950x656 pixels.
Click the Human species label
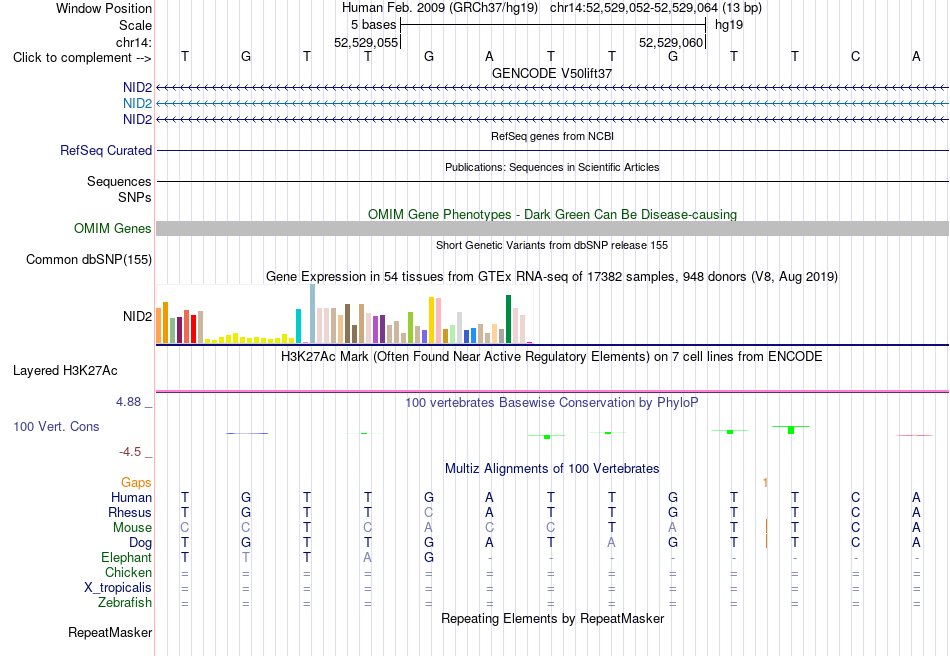click(x=131, y=497)
